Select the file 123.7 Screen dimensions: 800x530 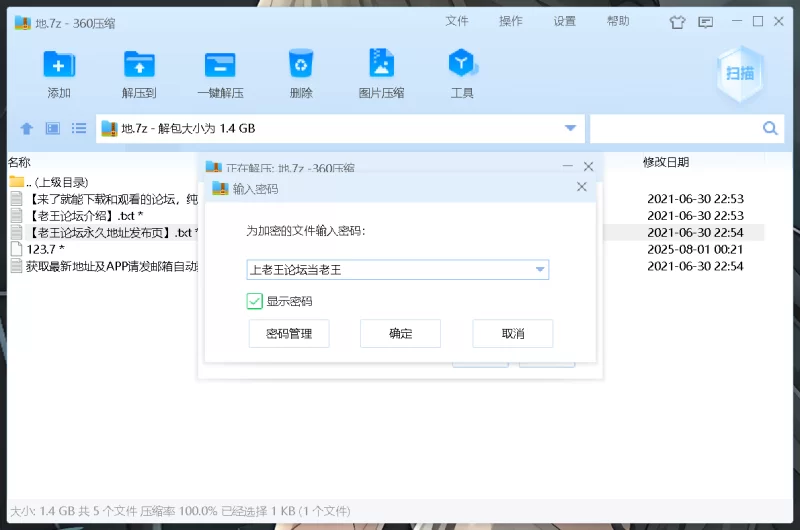pos(38,249)
